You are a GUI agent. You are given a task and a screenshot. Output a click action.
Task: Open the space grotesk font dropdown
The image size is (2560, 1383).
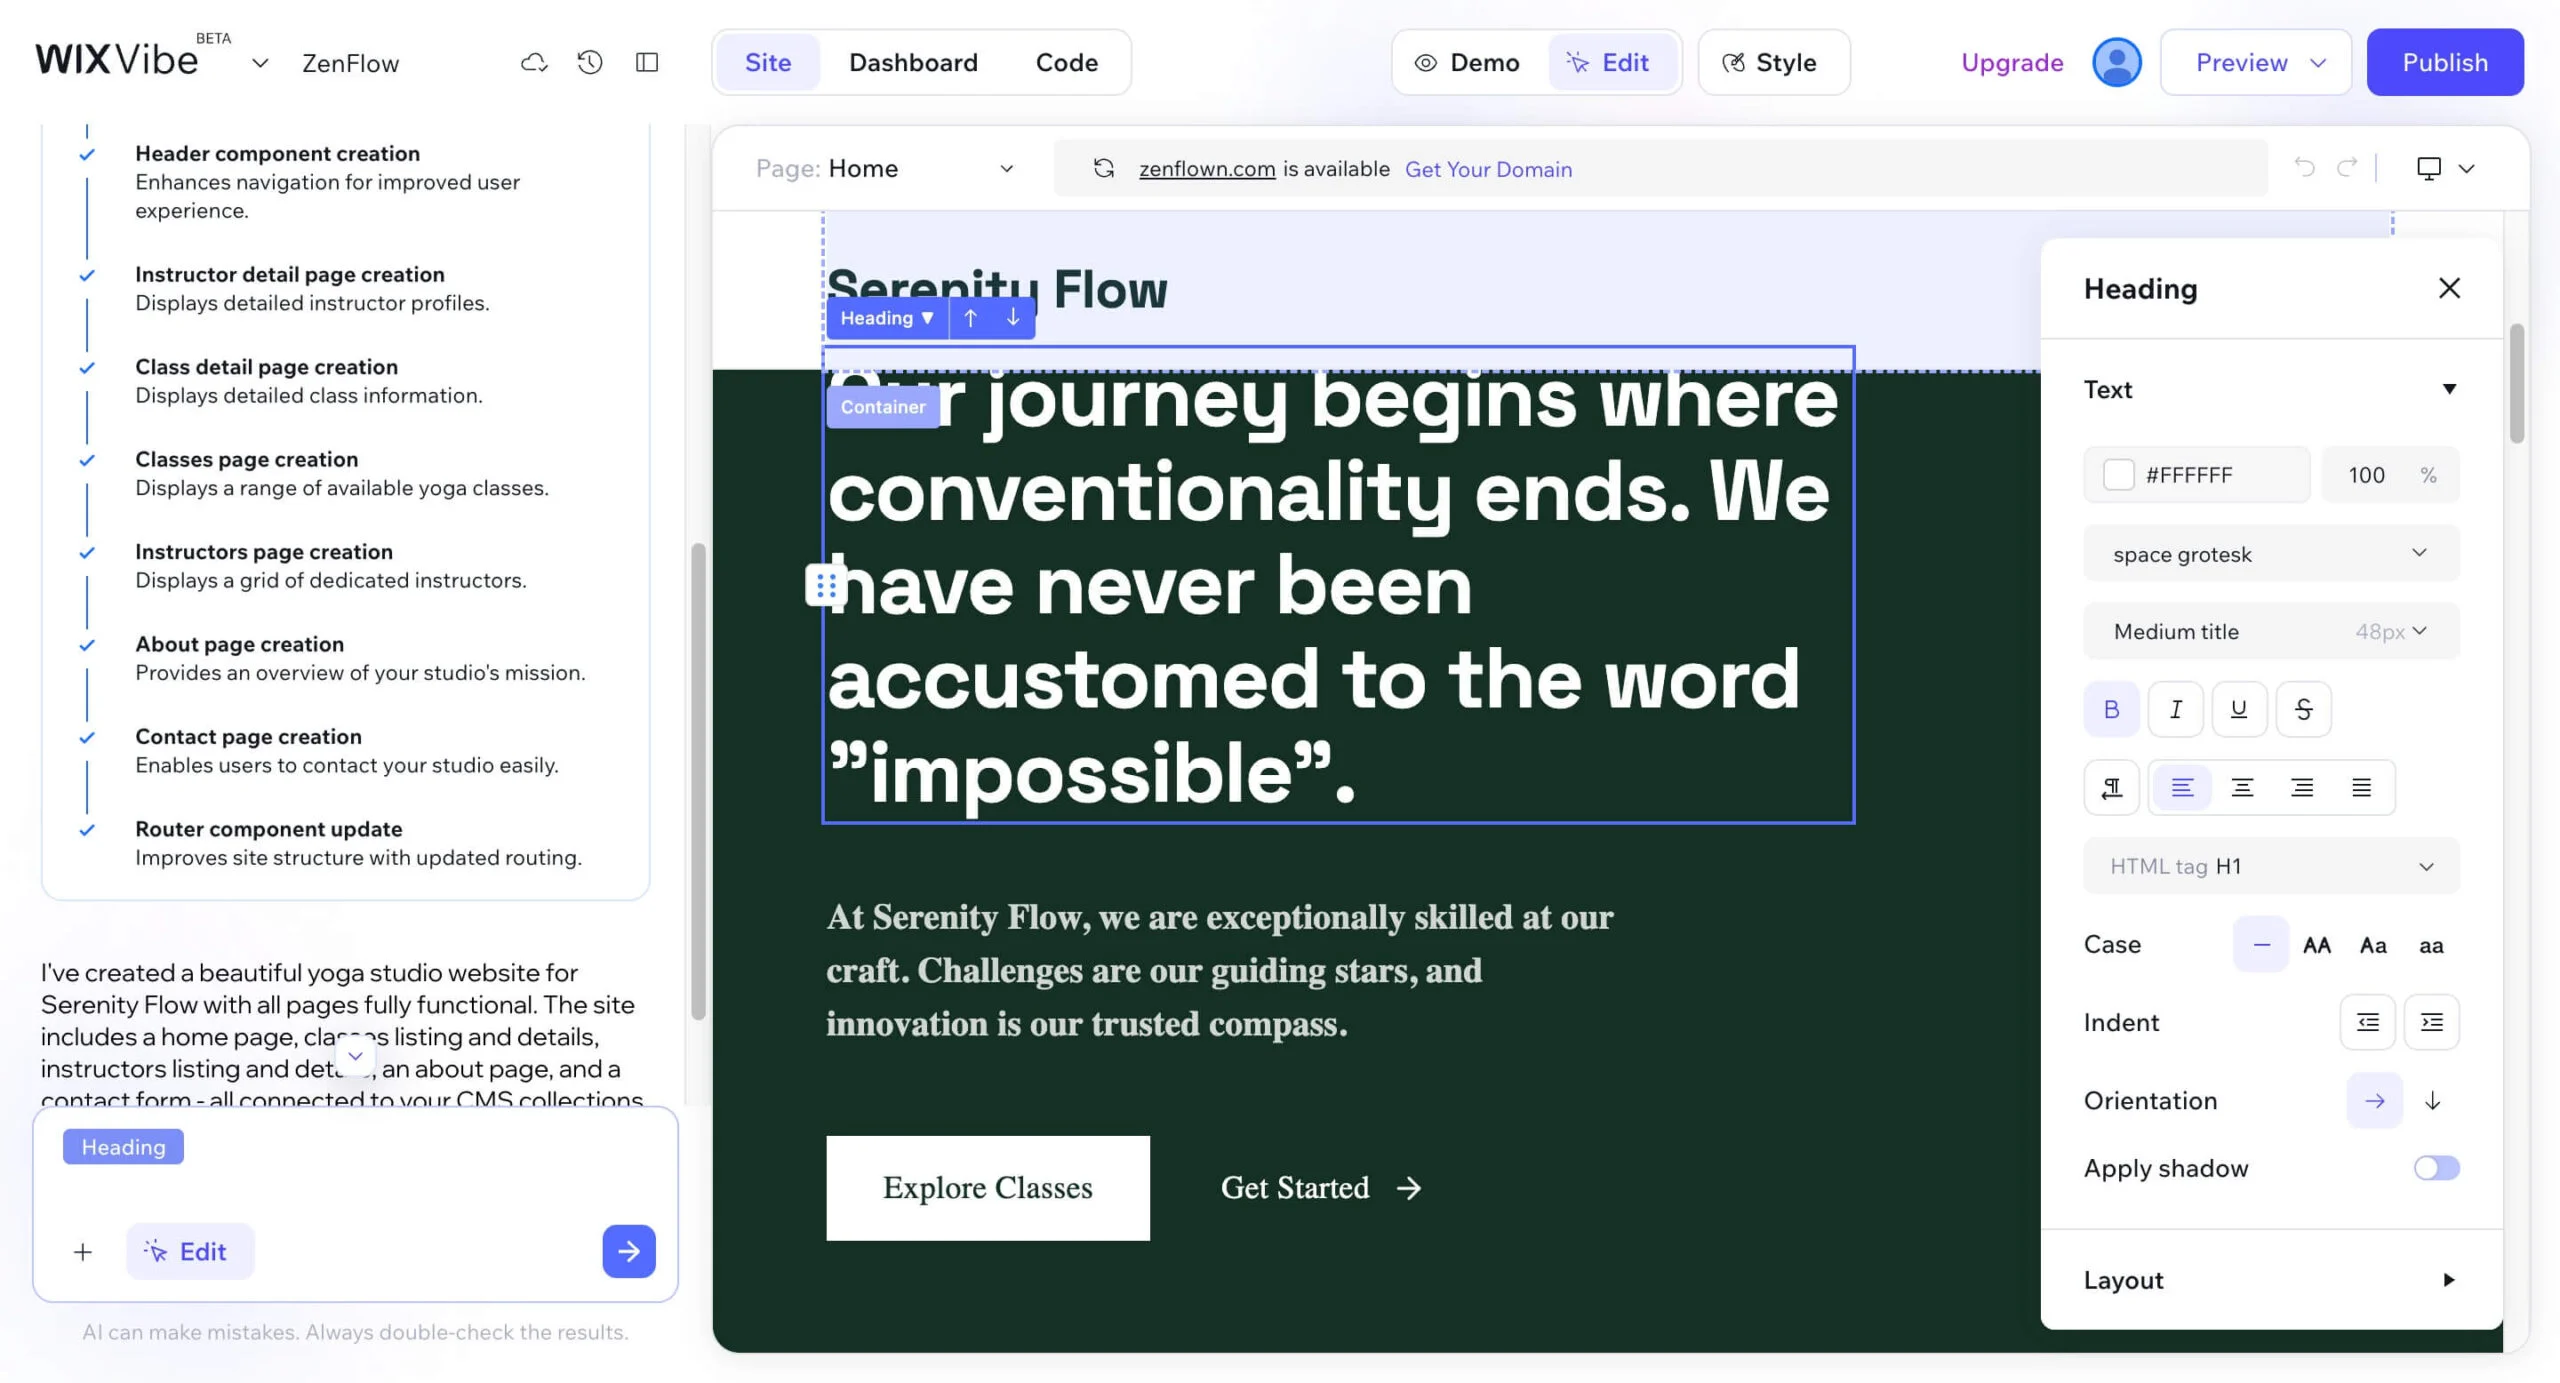pyautogui.click(x=2270, y=553)
